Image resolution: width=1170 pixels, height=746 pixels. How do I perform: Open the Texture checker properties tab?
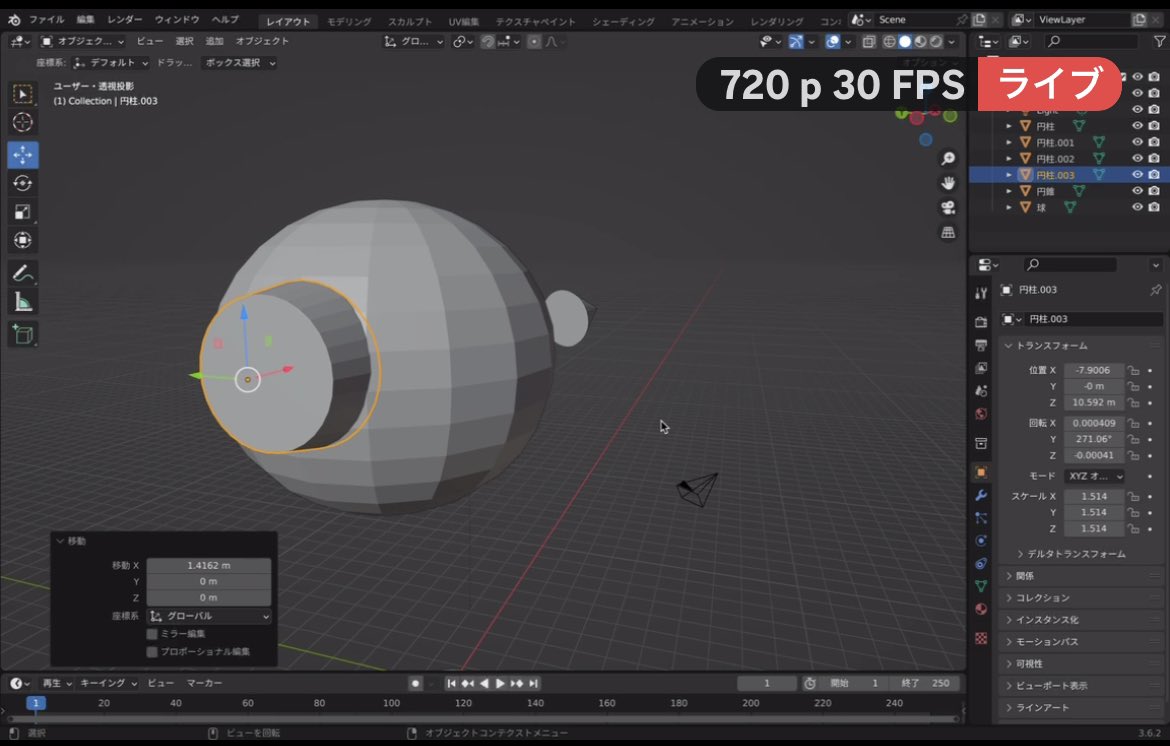point(981,639)
